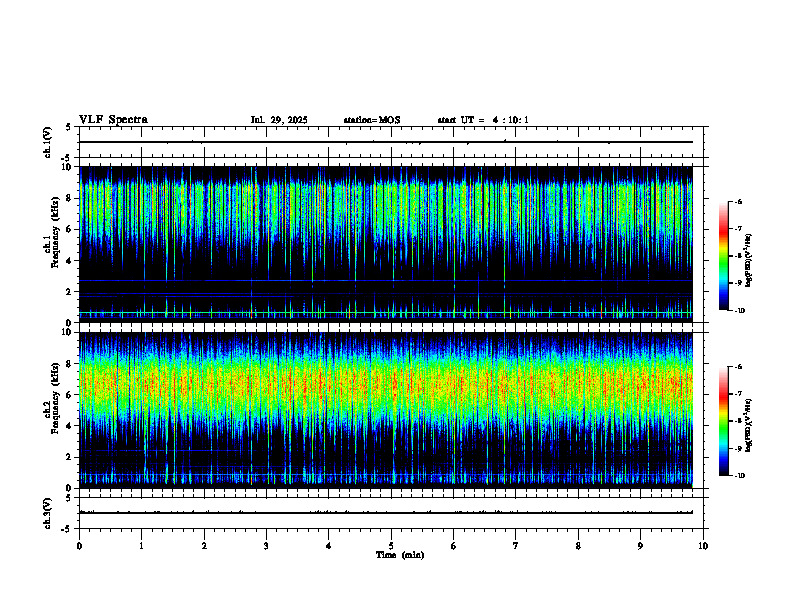Click the "-6" label on ch.1 color scale
The image size is (792, 612).
pos(738,202)
